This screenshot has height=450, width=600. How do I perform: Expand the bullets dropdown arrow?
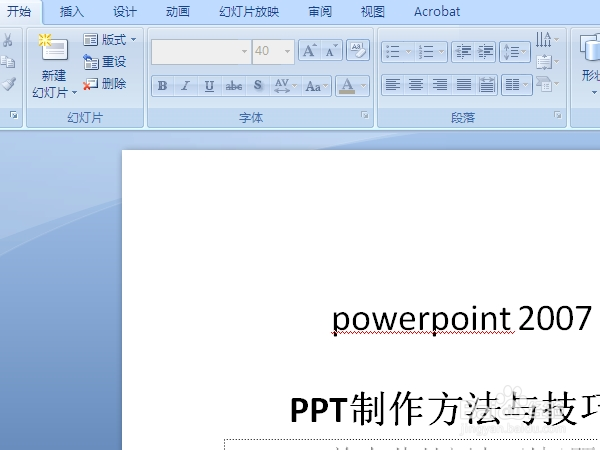coord(408,52)
